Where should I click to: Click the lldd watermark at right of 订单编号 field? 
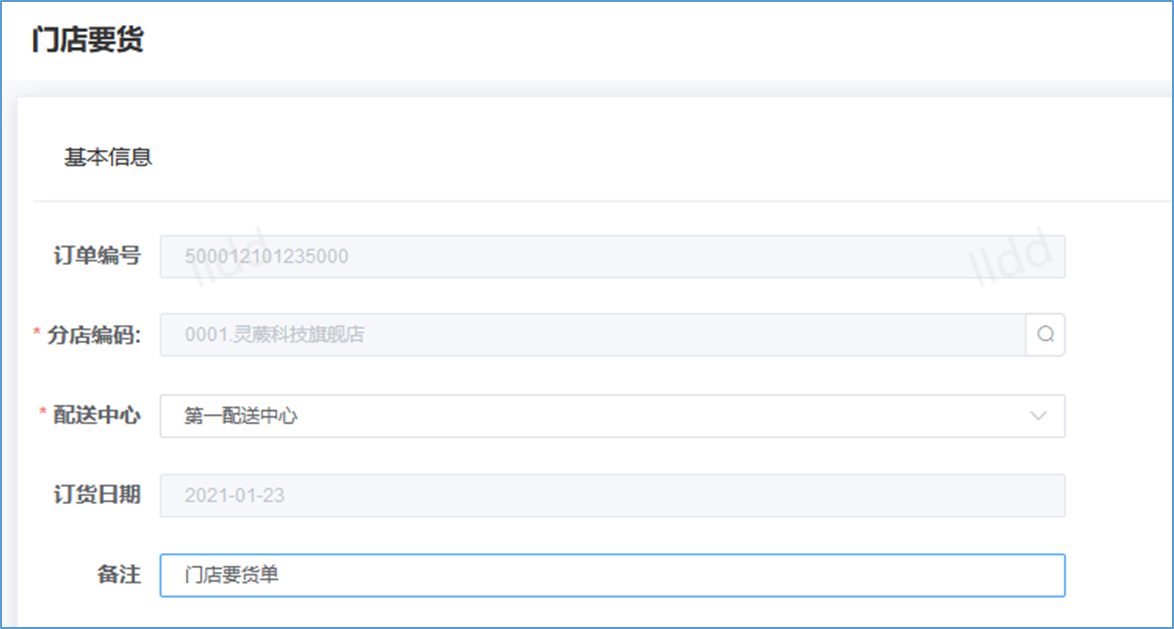point(1012,256)
